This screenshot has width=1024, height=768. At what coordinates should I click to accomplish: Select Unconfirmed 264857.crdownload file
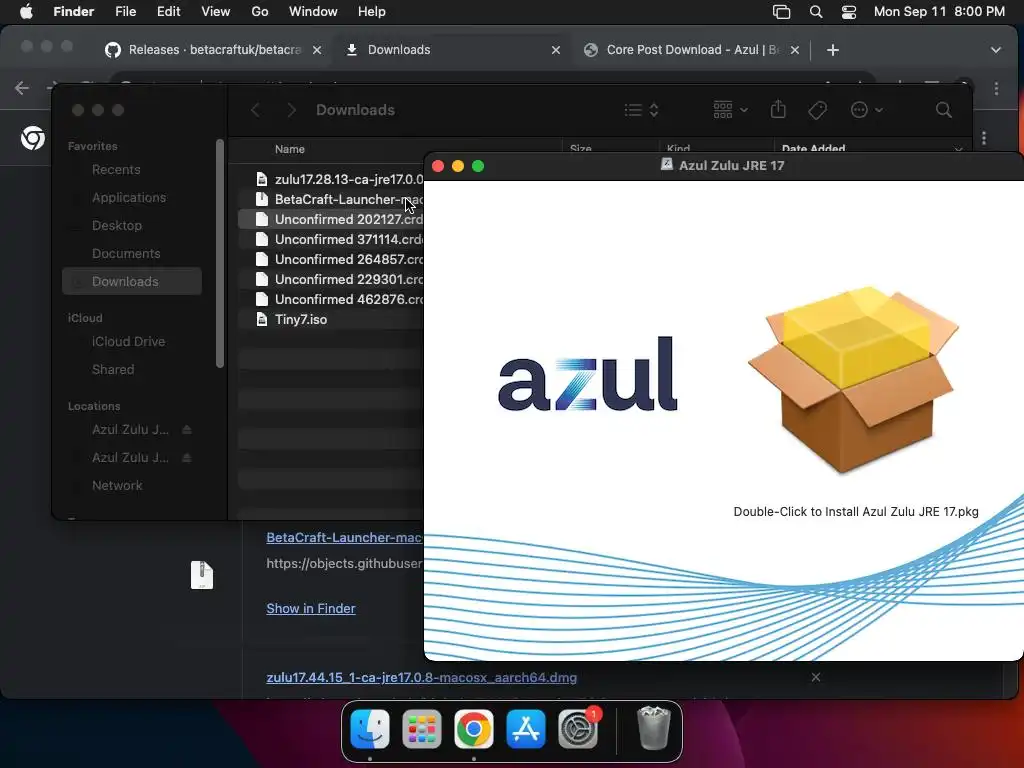tap(330, 260)
